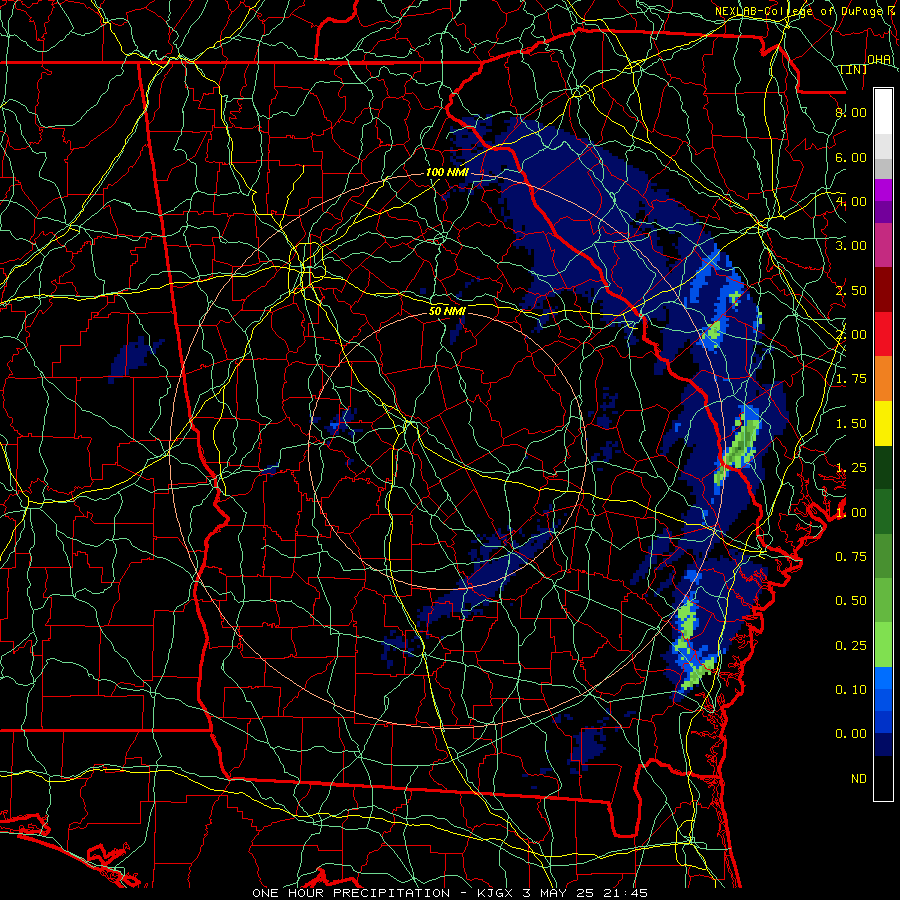Select the black ND swatch at legend bottom
The width and height of the screenshot is (900, 900).
click(x=883, y=778)
